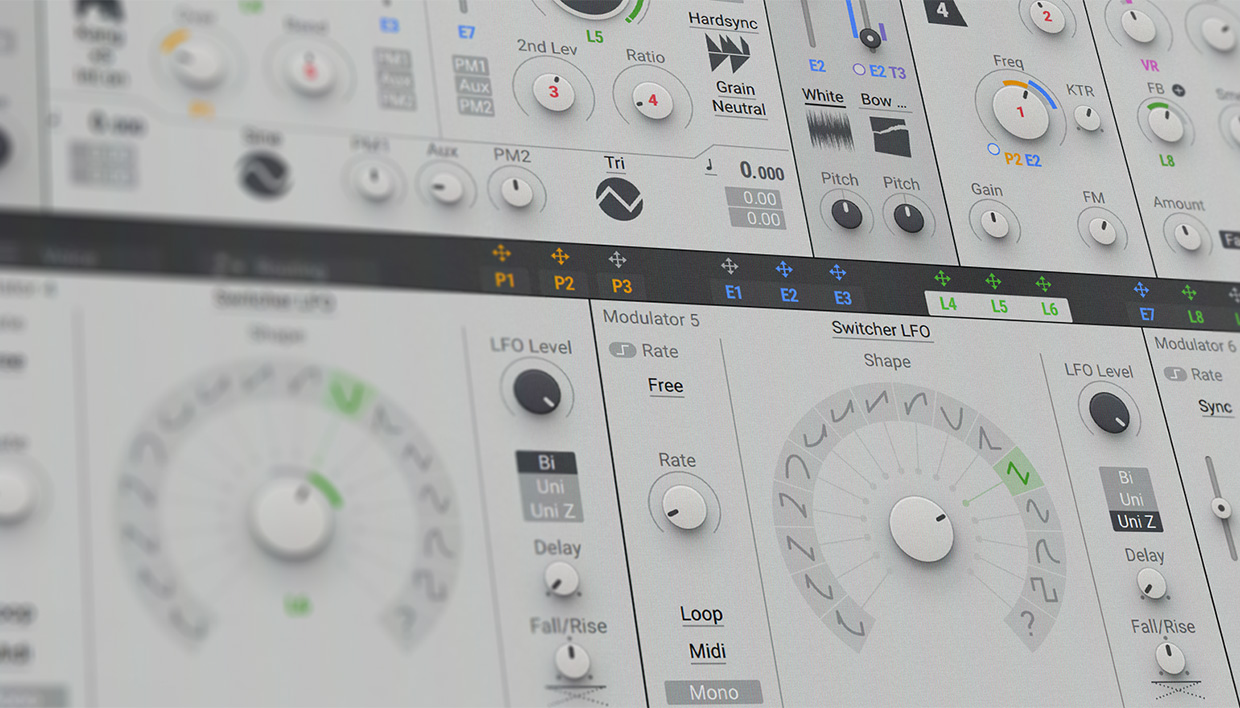This screenshot has width=1240, height=708.
Task: Open the Loop mode selector
Action: coord(702,614)
